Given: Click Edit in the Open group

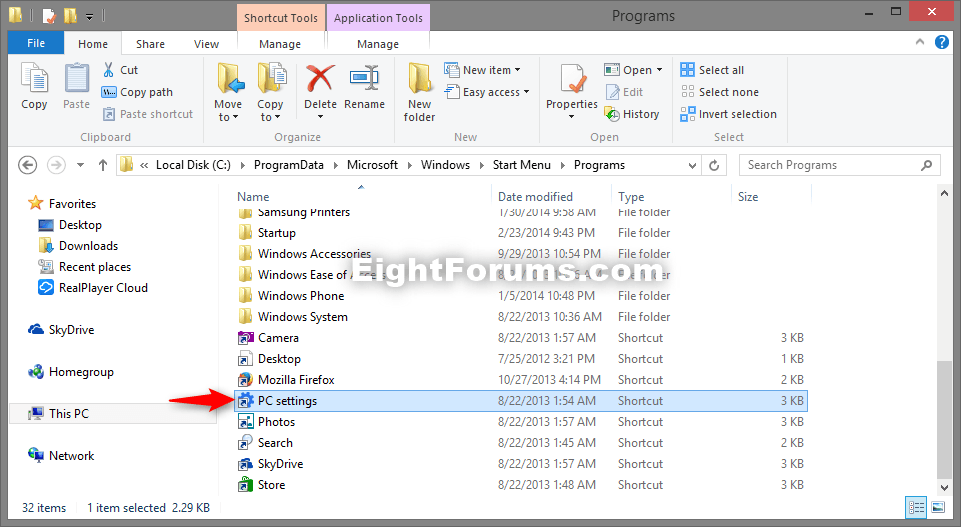Looking at the screenshot, I should click(x=625, y=92).
